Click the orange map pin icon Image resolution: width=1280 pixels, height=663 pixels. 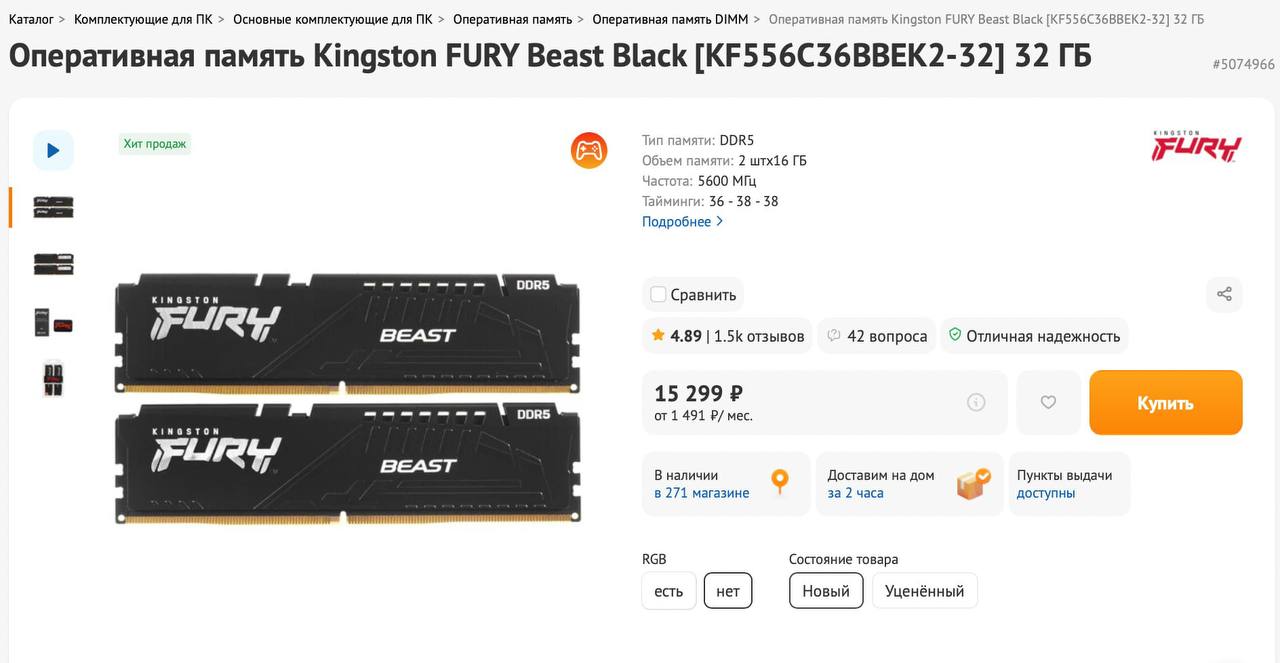pyautogui.click(x=780, y=482)
